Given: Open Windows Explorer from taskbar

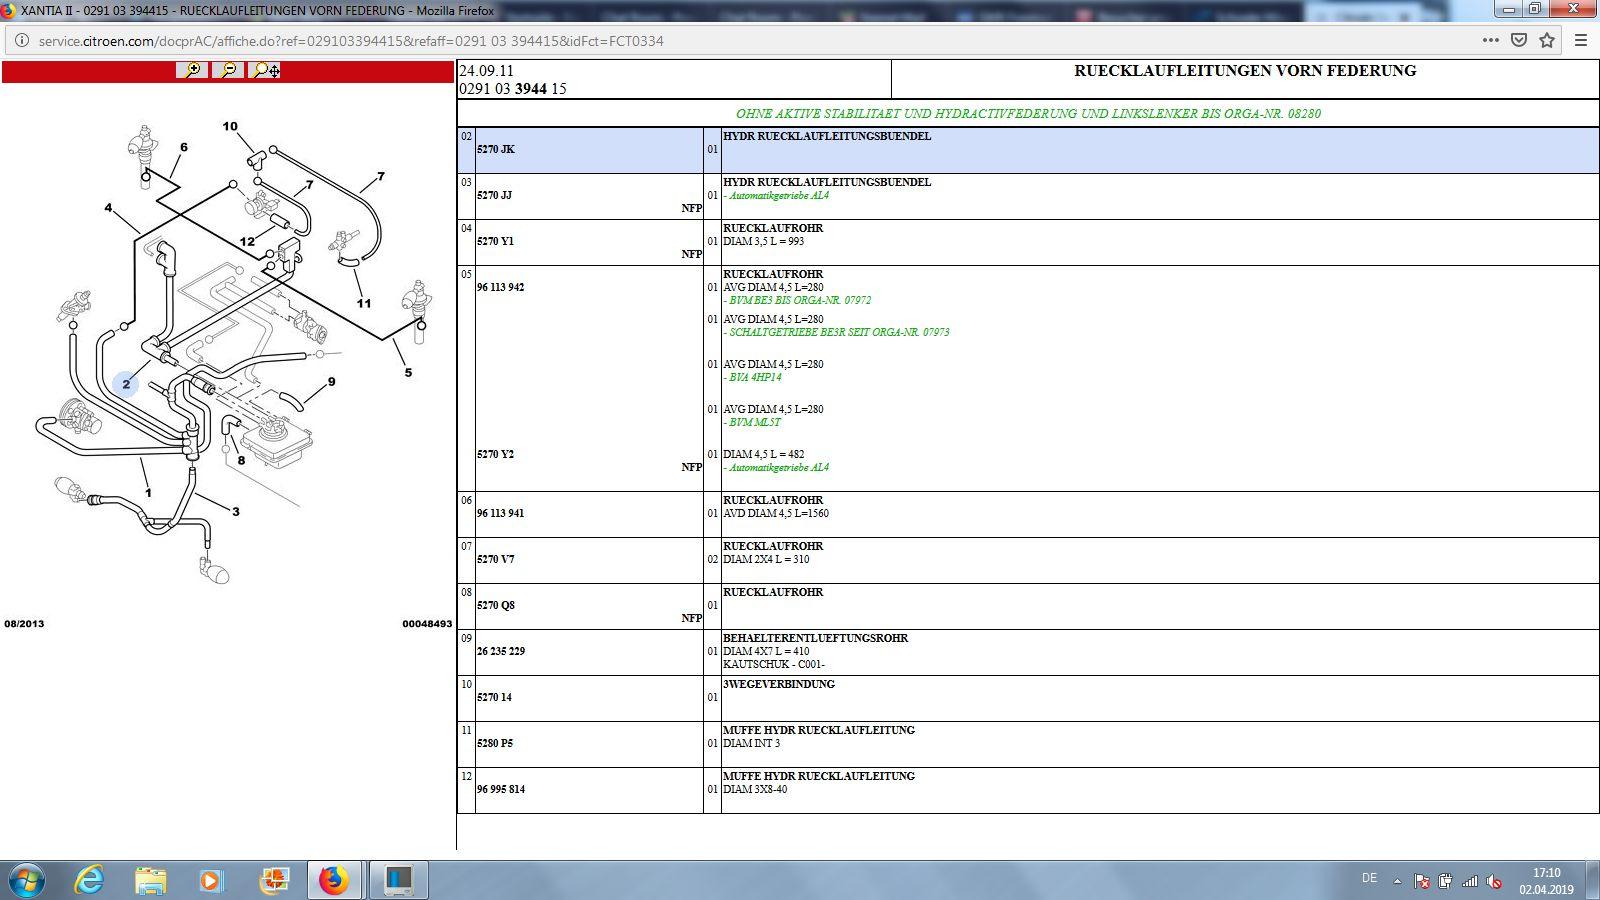Looking at the screenshot, I should 151,881.
